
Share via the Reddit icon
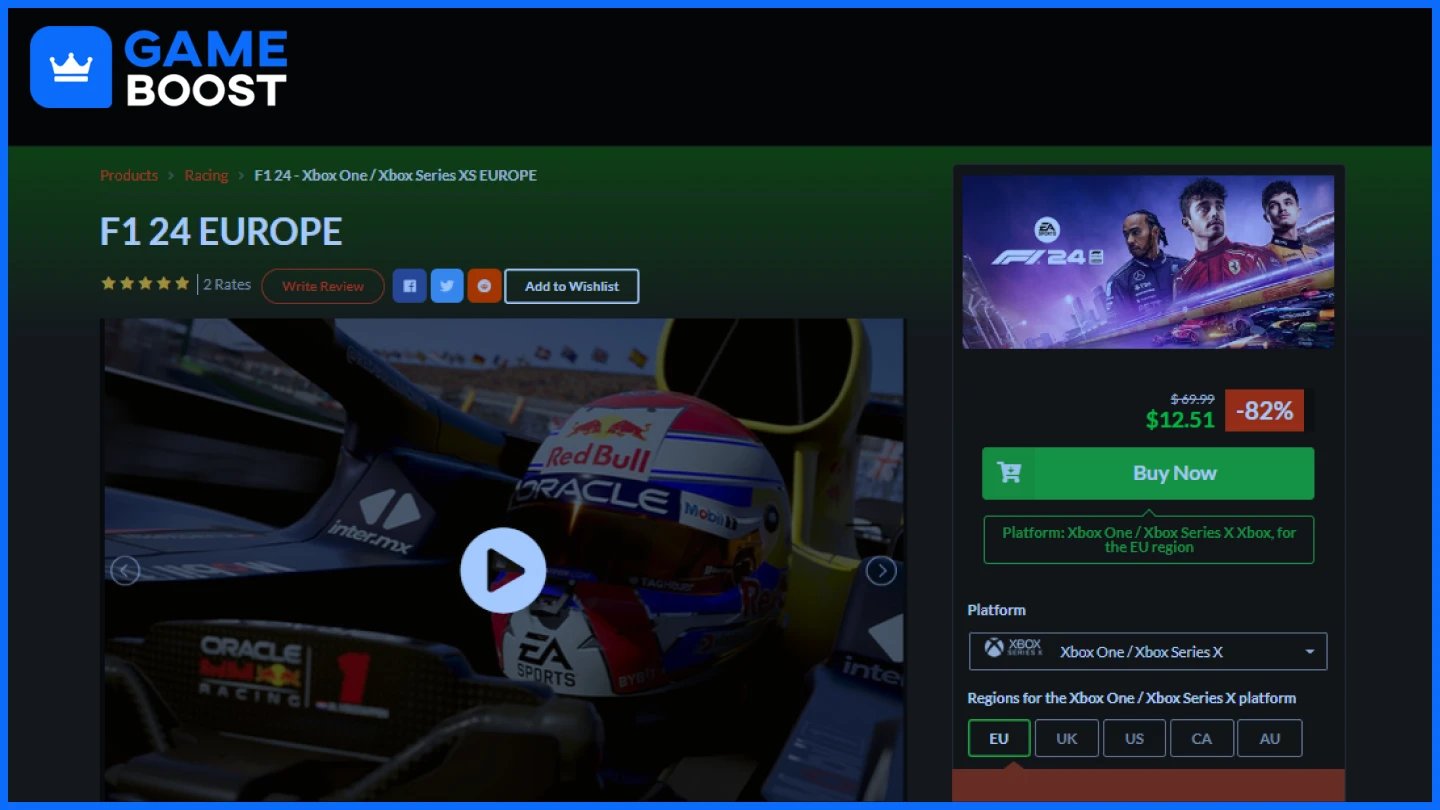[x=485, y=286]
